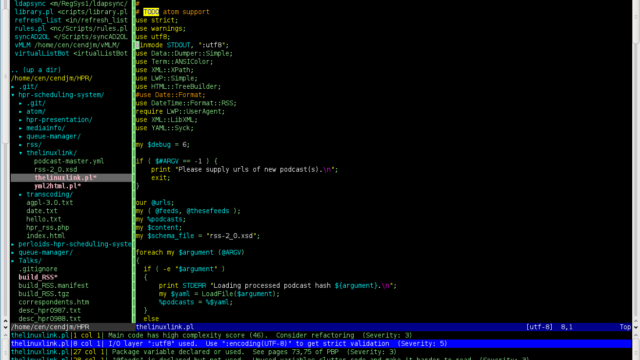Open .gitignore file

coord(38,269)
